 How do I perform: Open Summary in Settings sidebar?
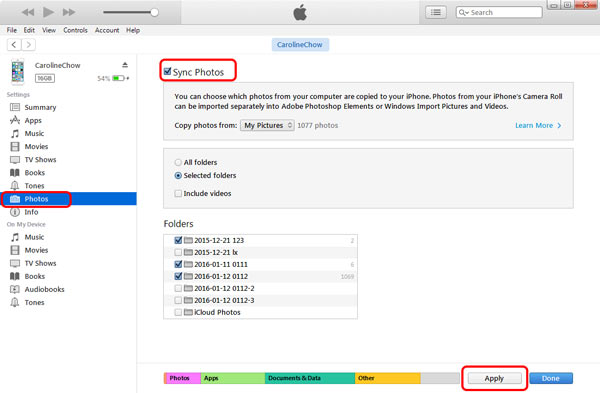(x=40, y=107)
